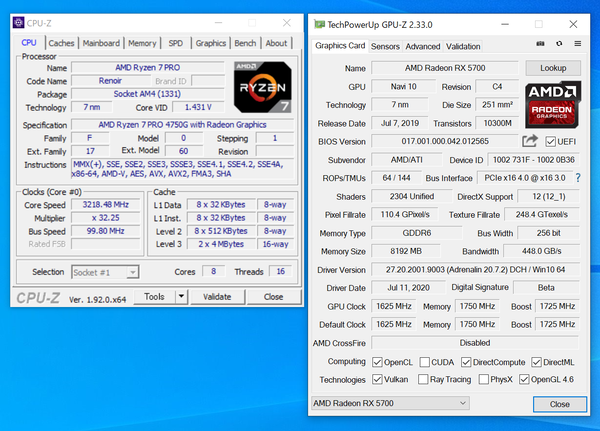This screenshot has width=600, height=431.
Task: Select the Bench tab in CPU-Z
Action: point(245,43)
